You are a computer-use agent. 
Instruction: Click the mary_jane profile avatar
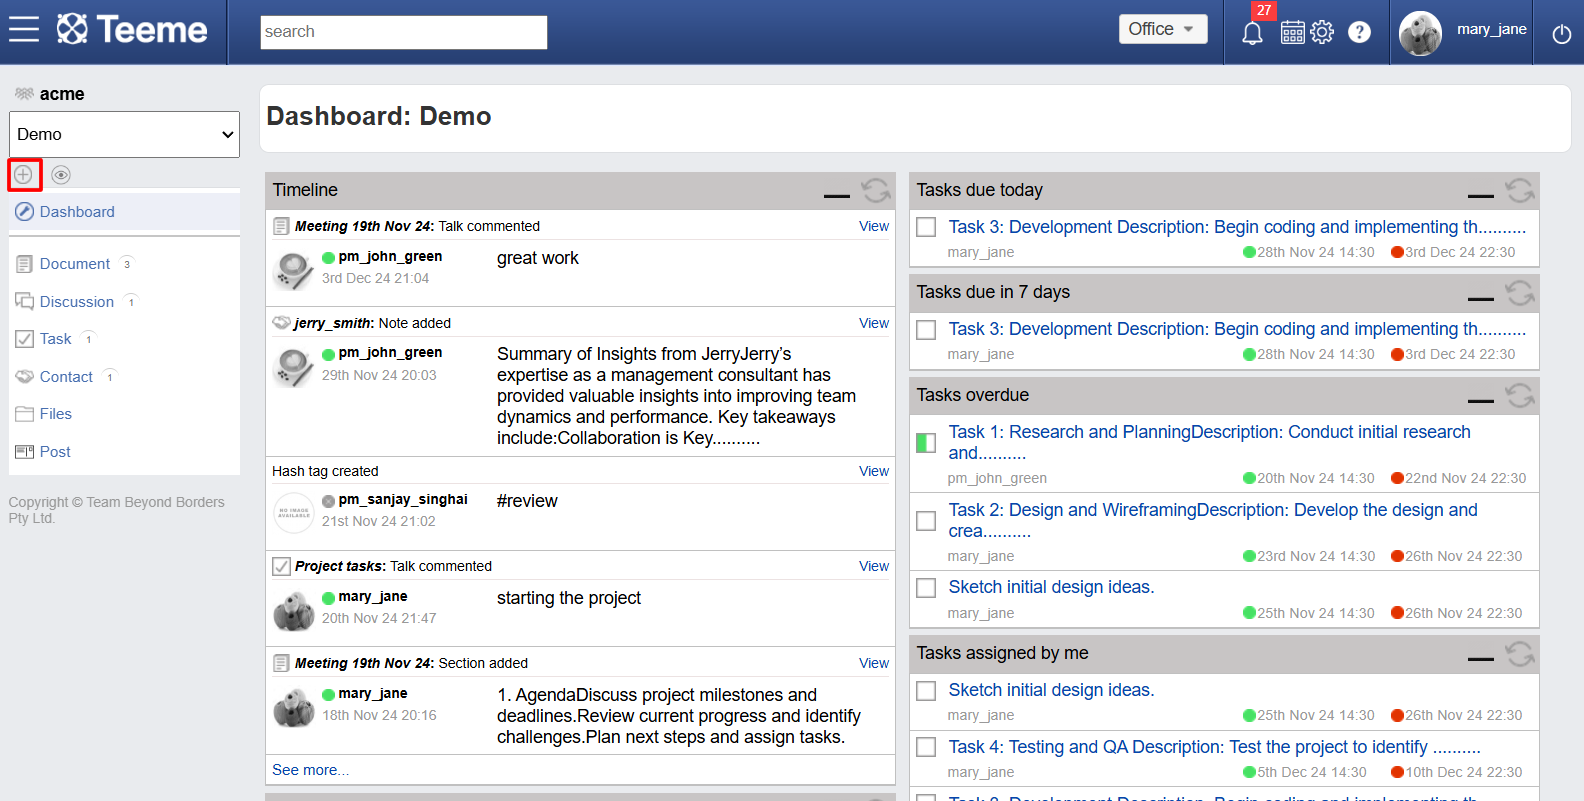point(1420,33)
